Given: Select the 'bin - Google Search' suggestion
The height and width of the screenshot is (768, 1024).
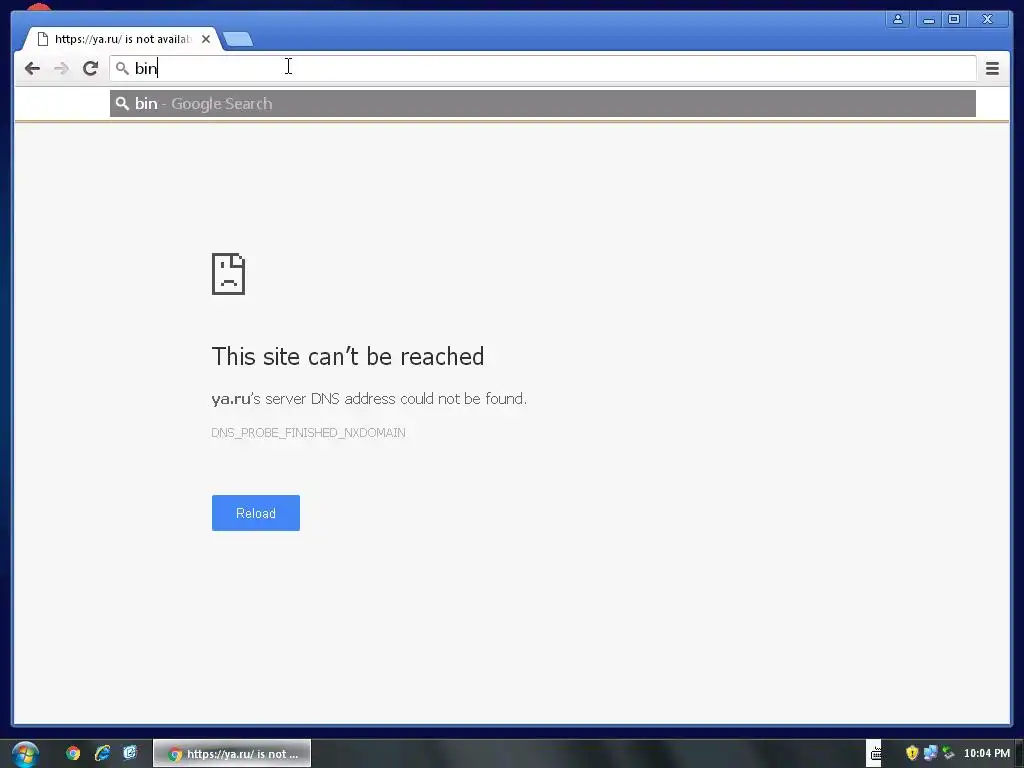Looking at the screenshot, I should [x=543, y=104].
